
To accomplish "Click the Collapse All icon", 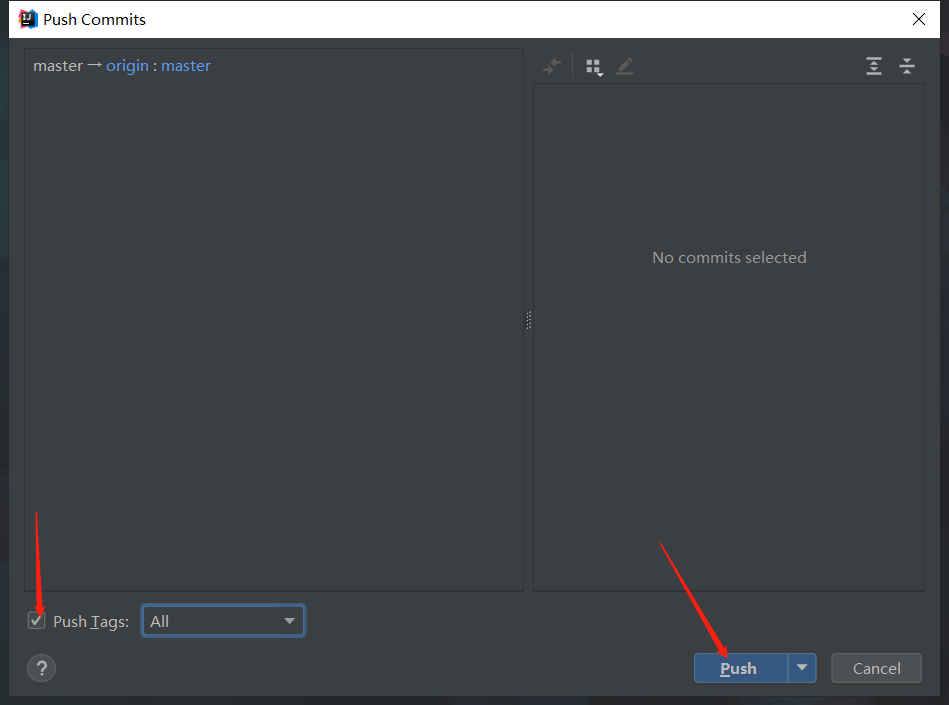I will click(907, 67).
